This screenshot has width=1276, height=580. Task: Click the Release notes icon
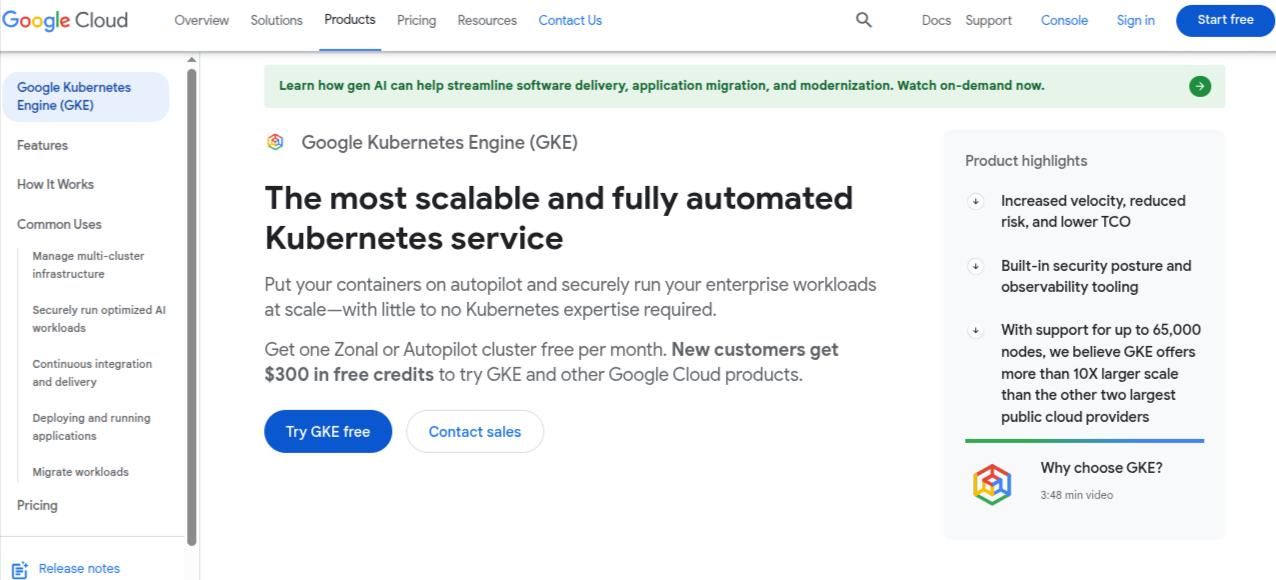coord(20,569)
